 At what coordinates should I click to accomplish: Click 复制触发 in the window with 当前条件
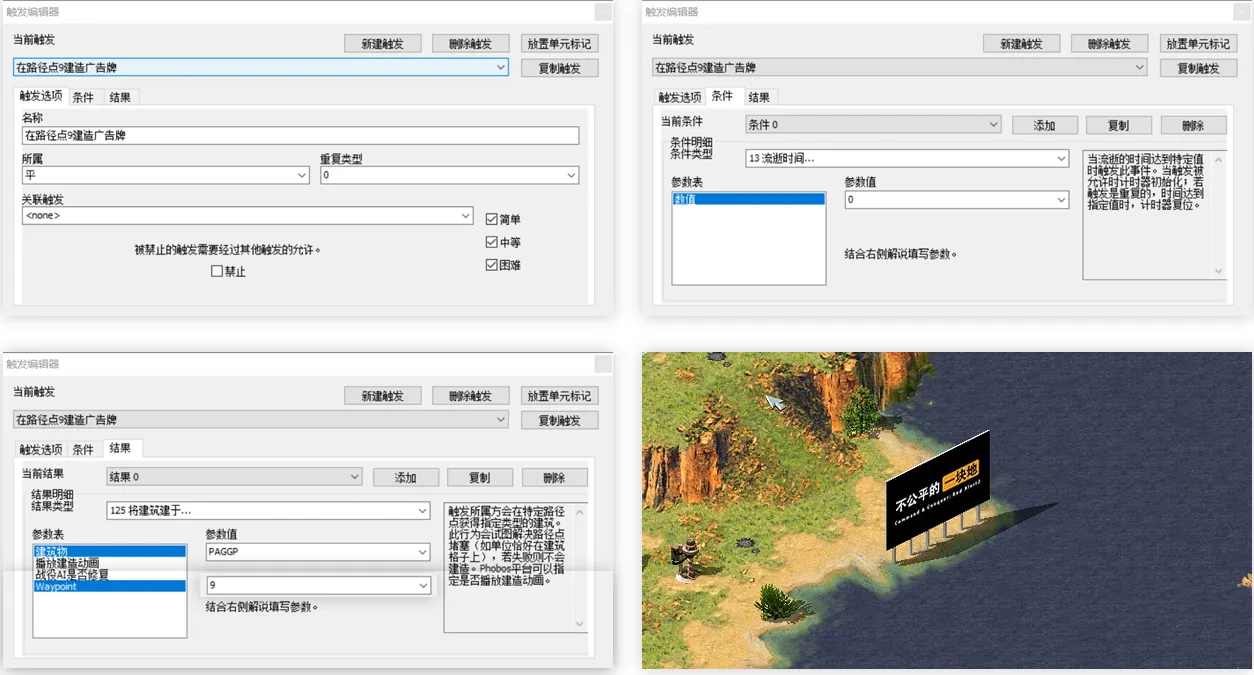(x=1197, y=68)
